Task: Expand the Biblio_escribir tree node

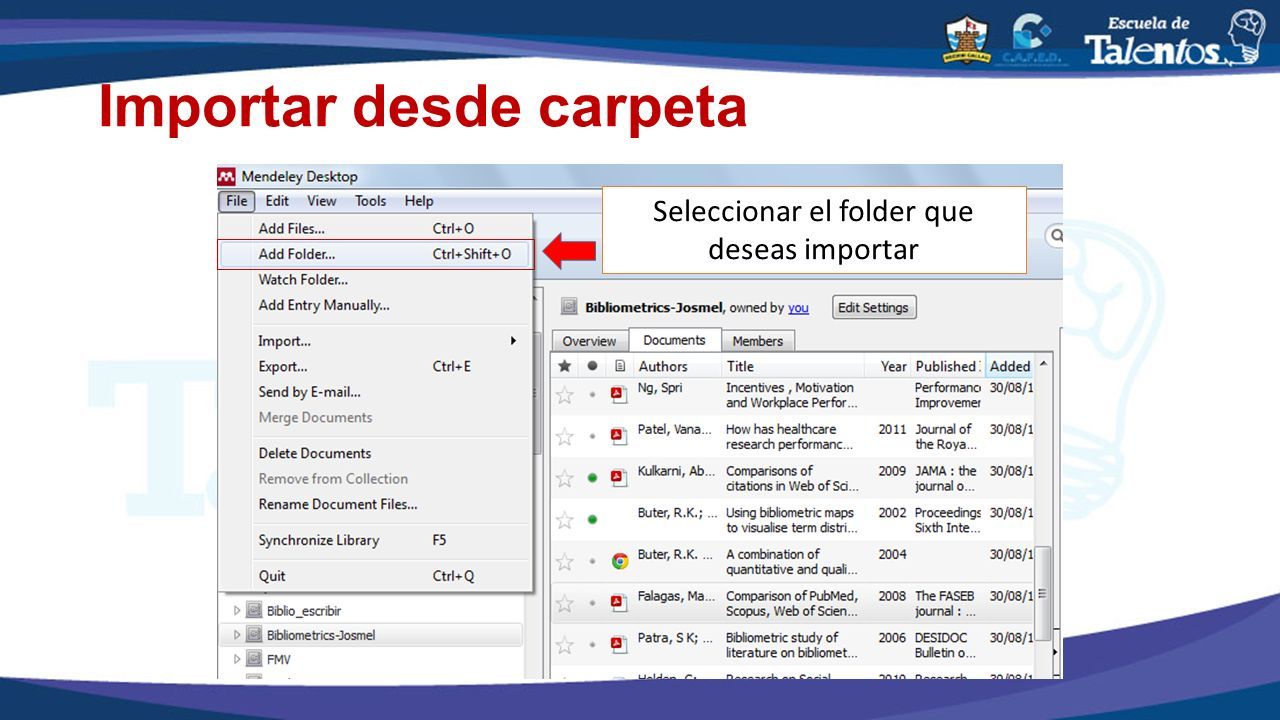Action: [x=237, y=610]
